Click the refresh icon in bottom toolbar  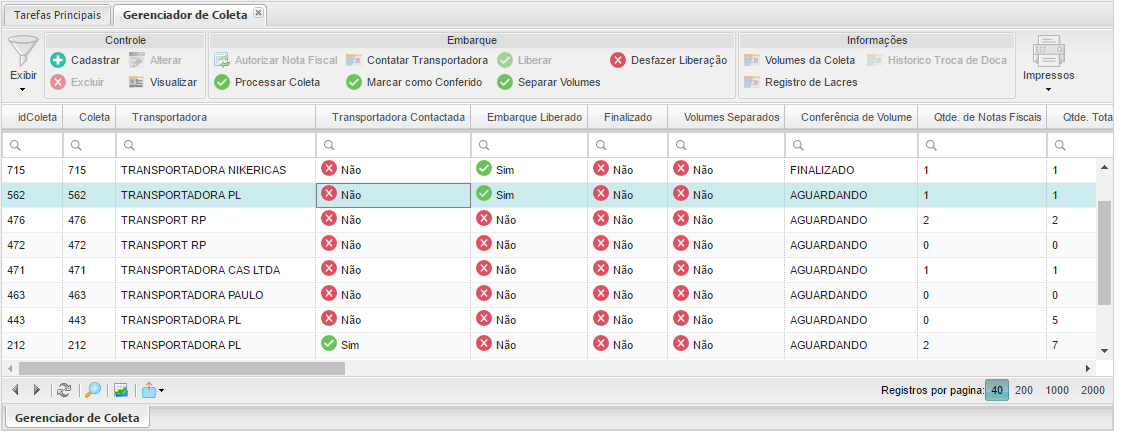coord(64,390)
